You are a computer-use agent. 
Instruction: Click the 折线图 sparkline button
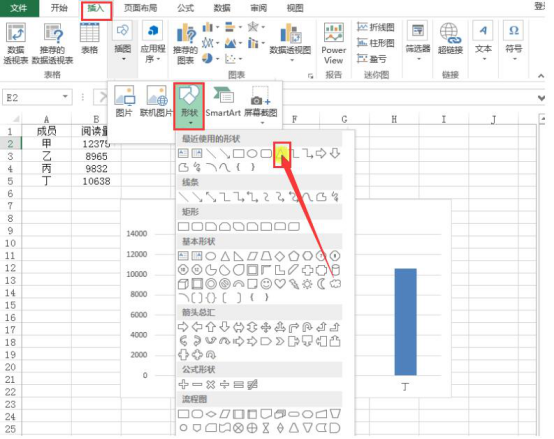(376, 27)
